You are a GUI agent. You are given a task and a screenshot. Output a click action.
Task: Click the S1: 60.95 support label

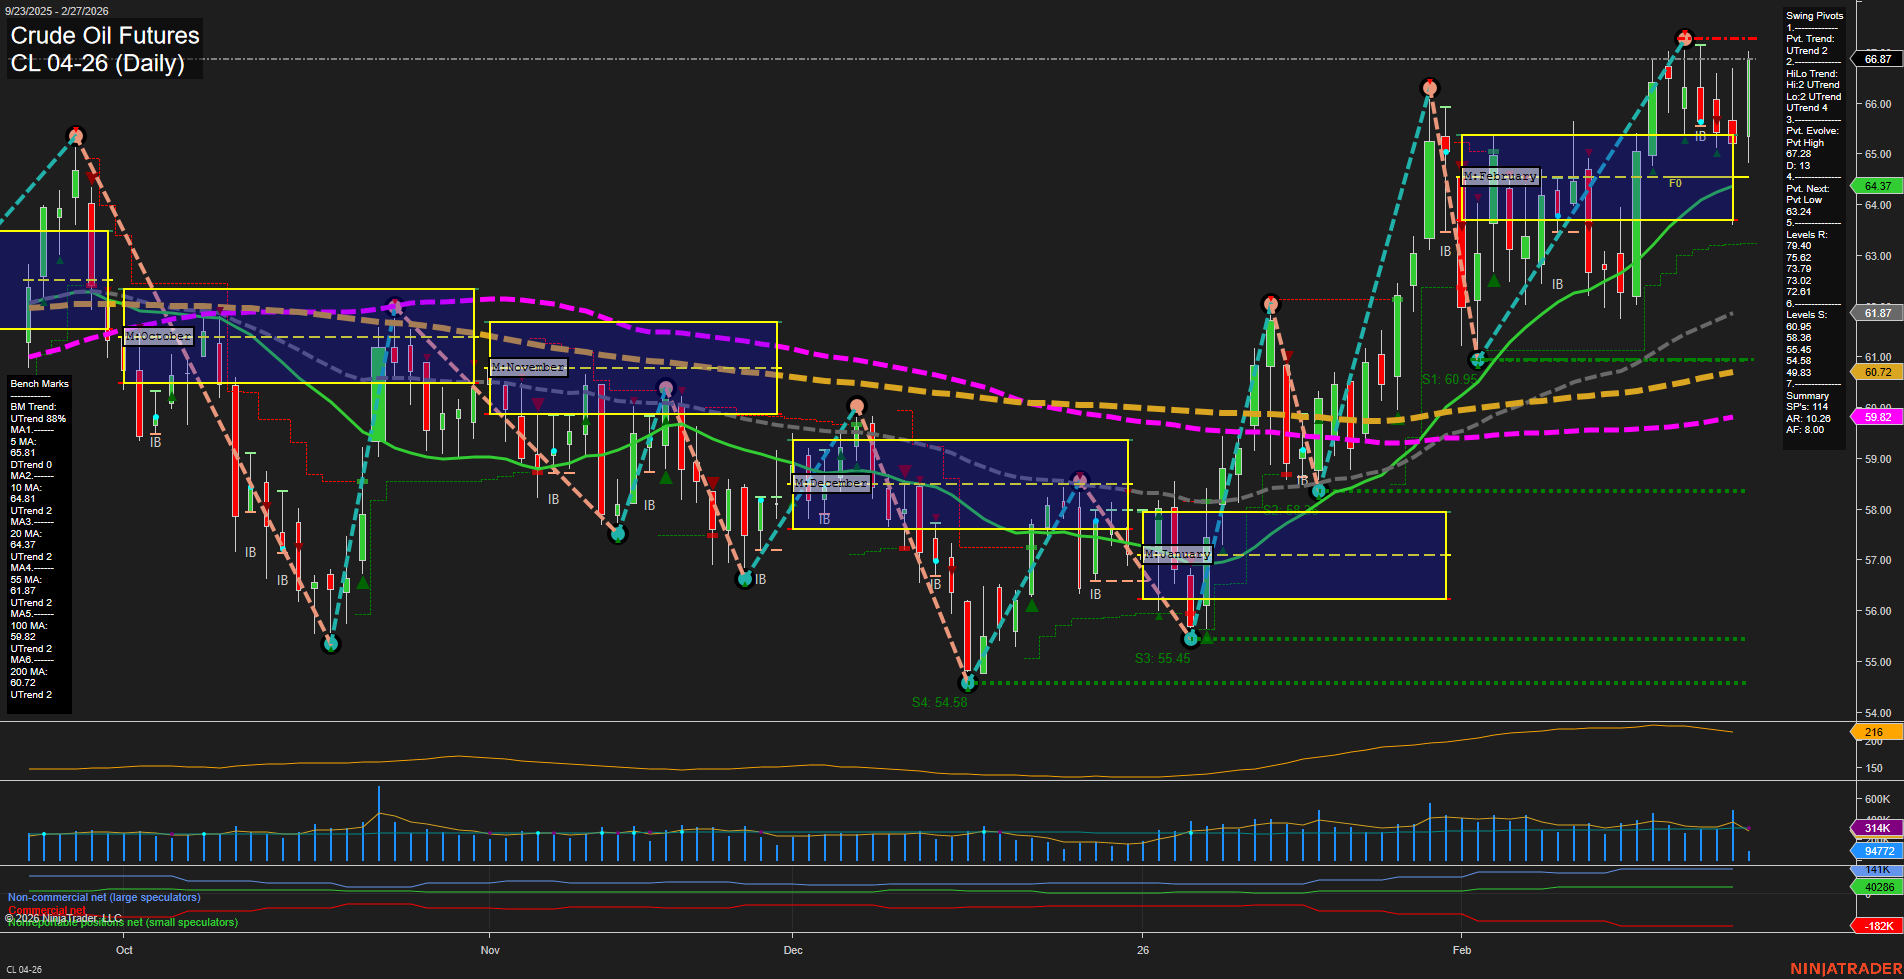[x=1449, y=378]
